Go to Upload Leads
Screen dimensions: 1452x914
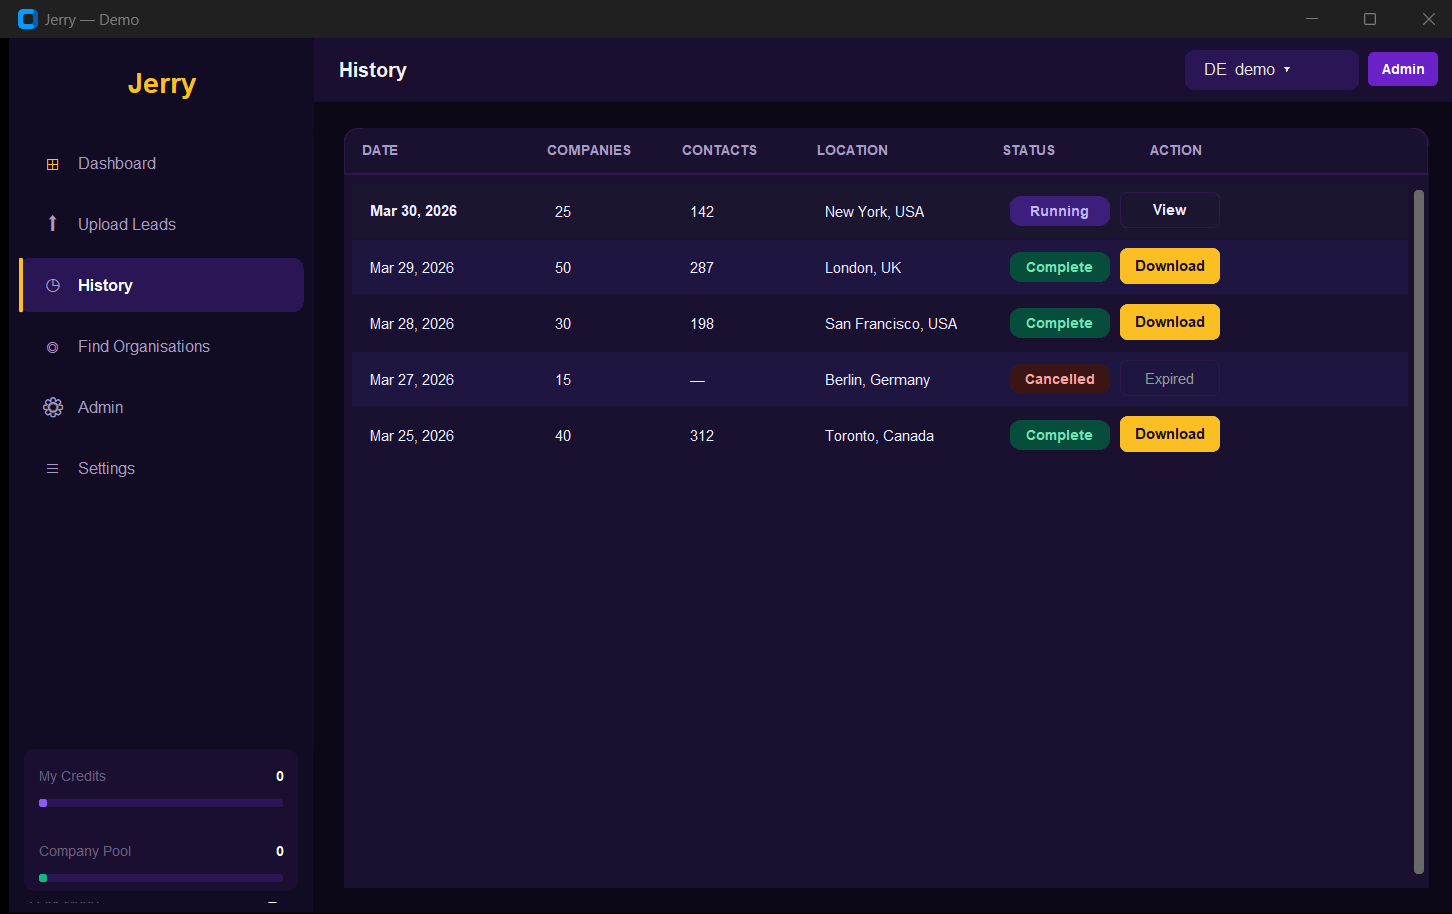click(161, 225)
